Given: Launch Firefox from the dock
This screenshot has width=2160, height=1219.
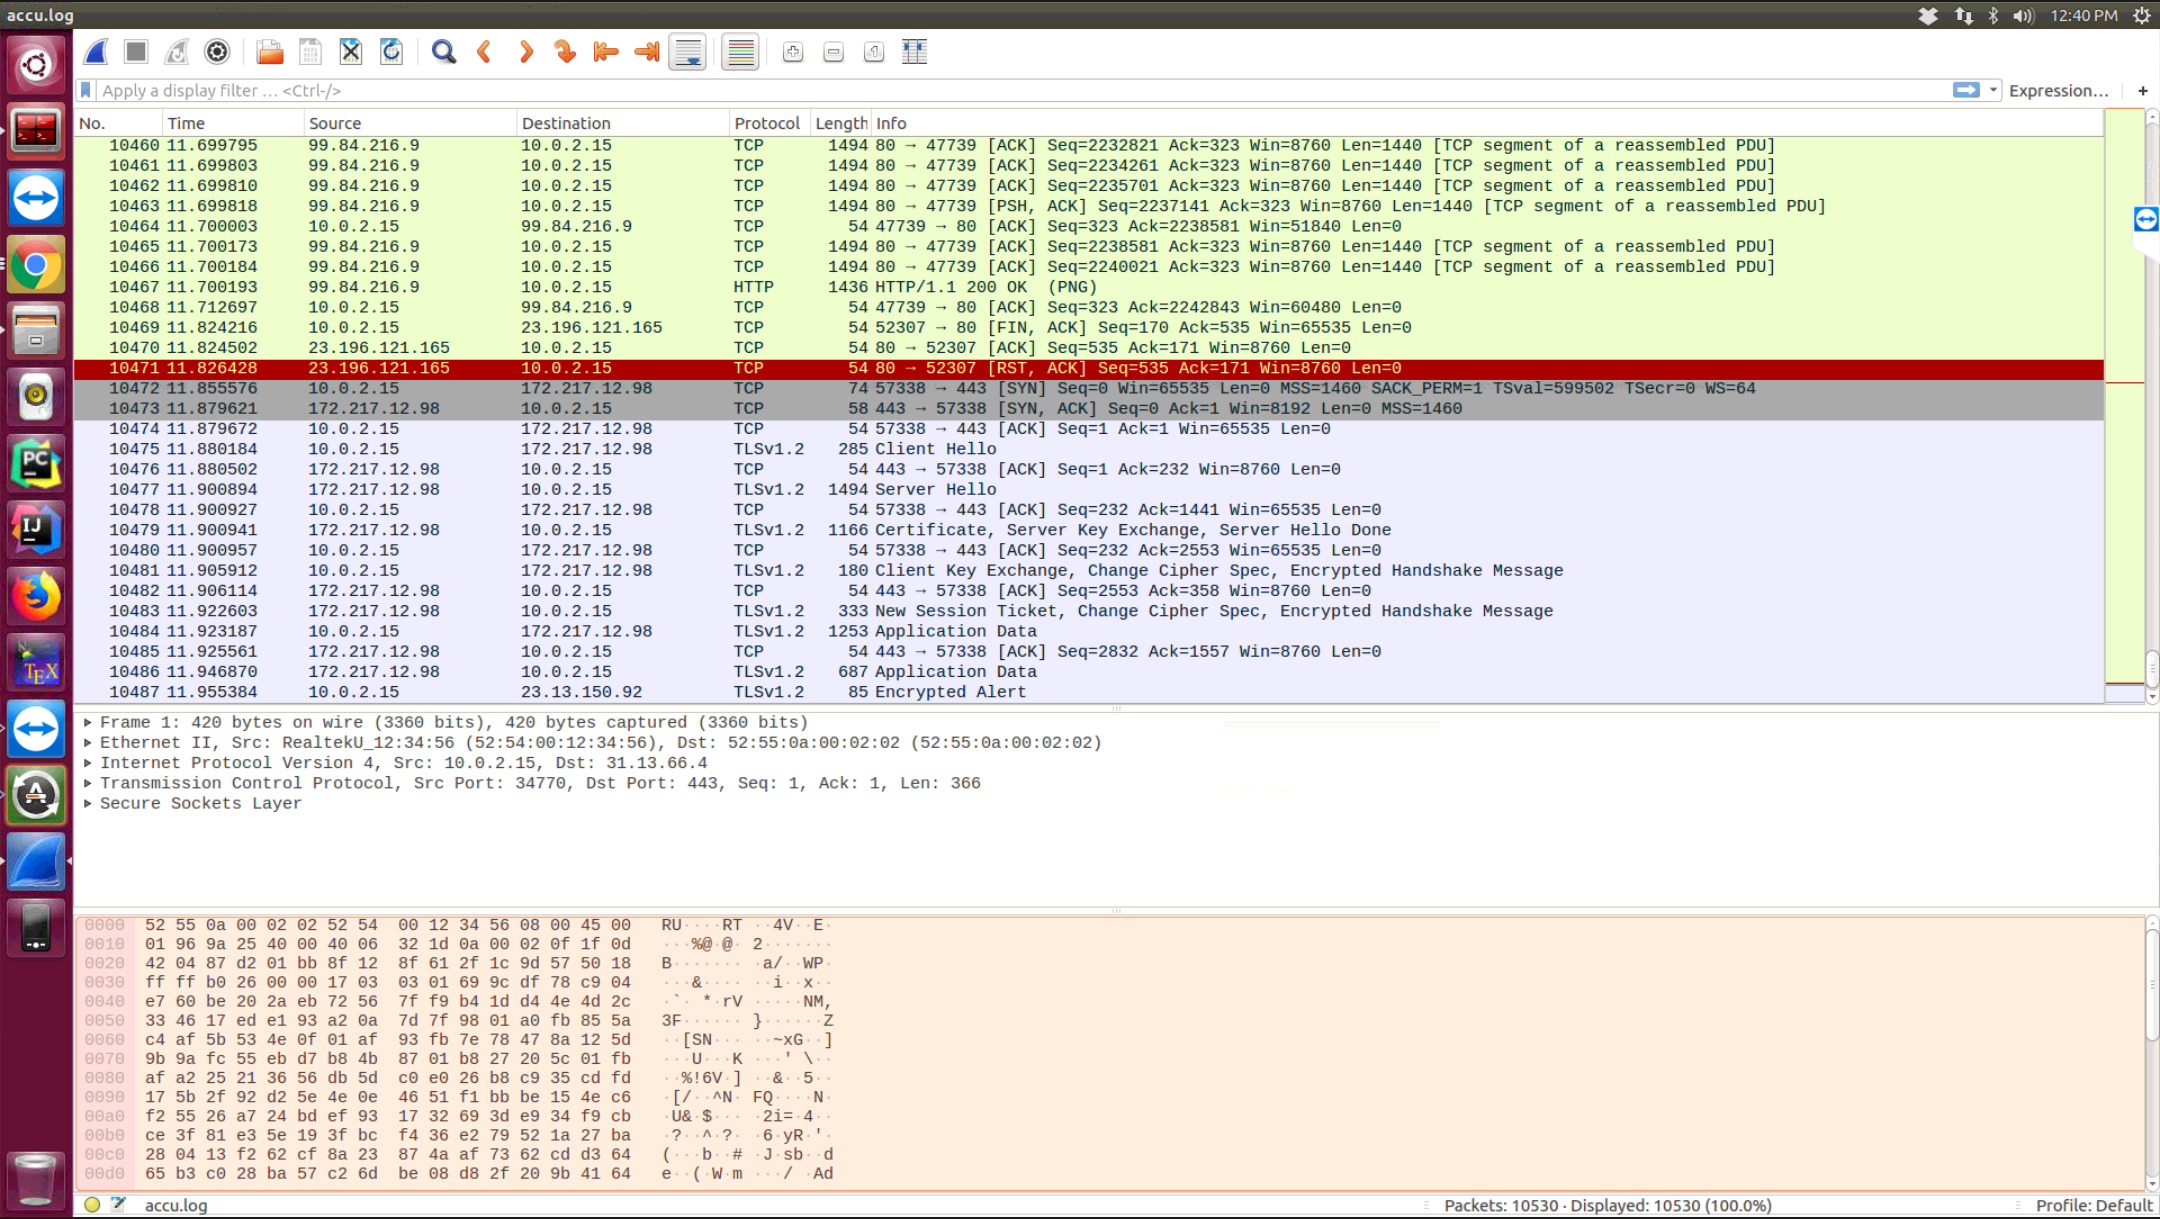Looking at the screenshot, I should 36,595.
